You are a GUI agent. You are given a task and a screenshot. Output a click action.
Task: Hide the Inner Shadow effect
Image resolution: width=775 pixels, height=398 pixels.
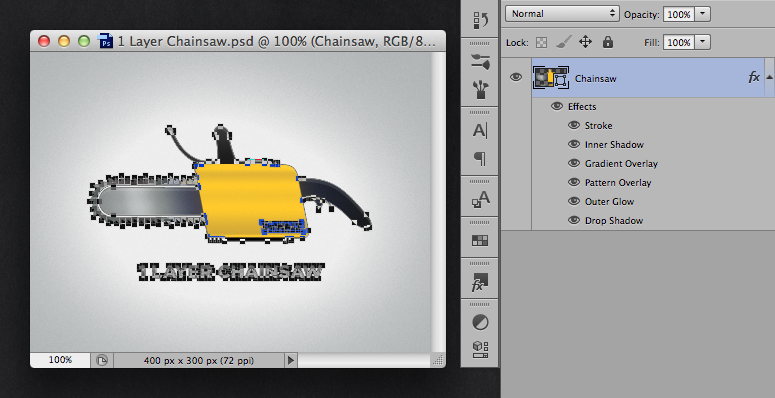pos(573,144)
